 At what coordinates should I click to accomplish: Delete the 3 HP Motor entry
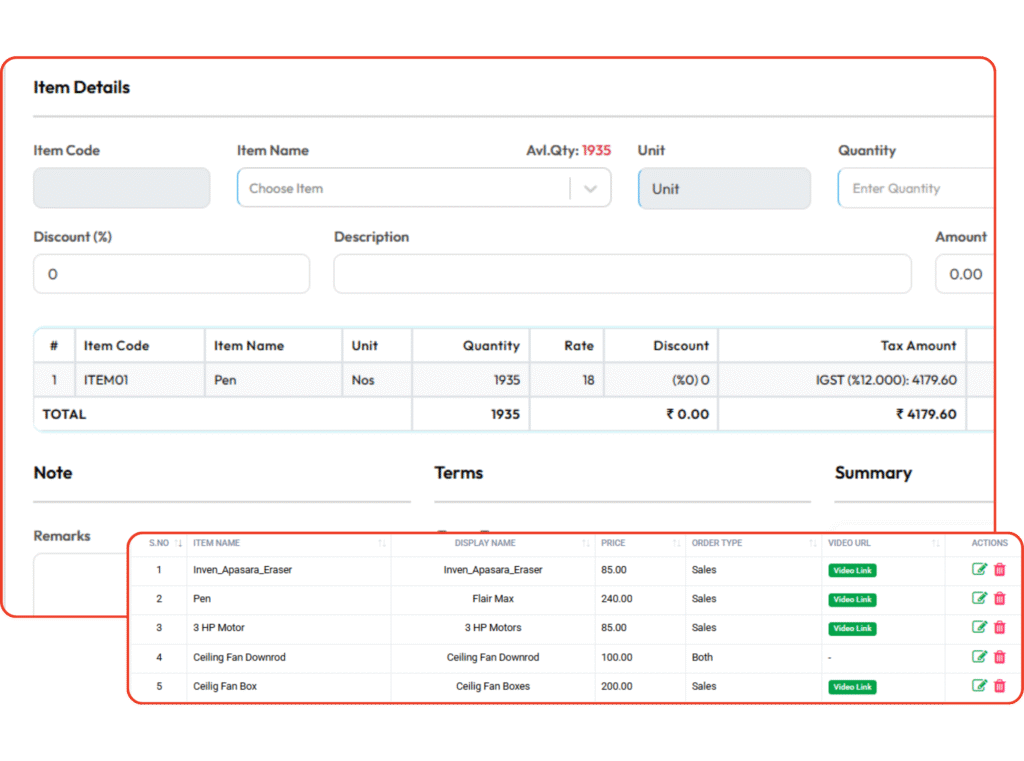click(x=1000, y=628)
